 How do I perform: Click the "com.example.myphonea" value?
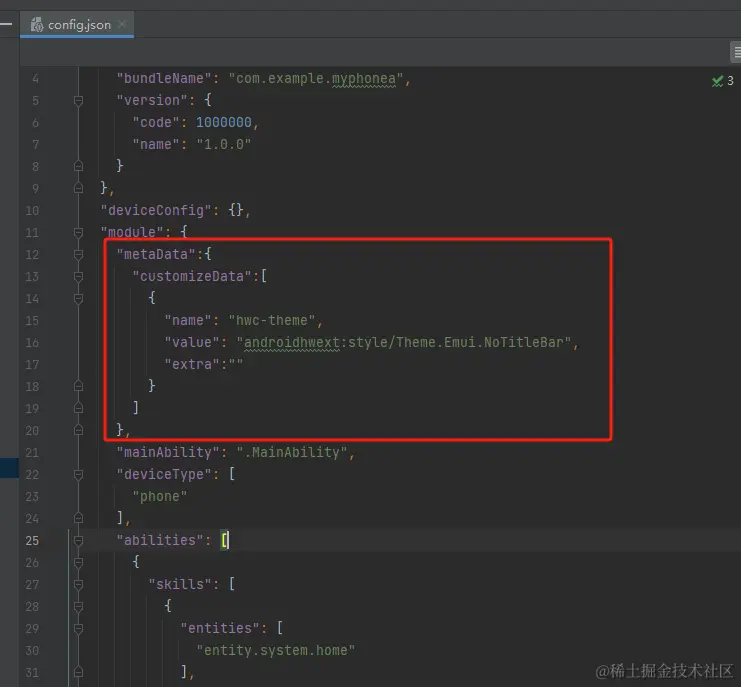pos(316,78)
